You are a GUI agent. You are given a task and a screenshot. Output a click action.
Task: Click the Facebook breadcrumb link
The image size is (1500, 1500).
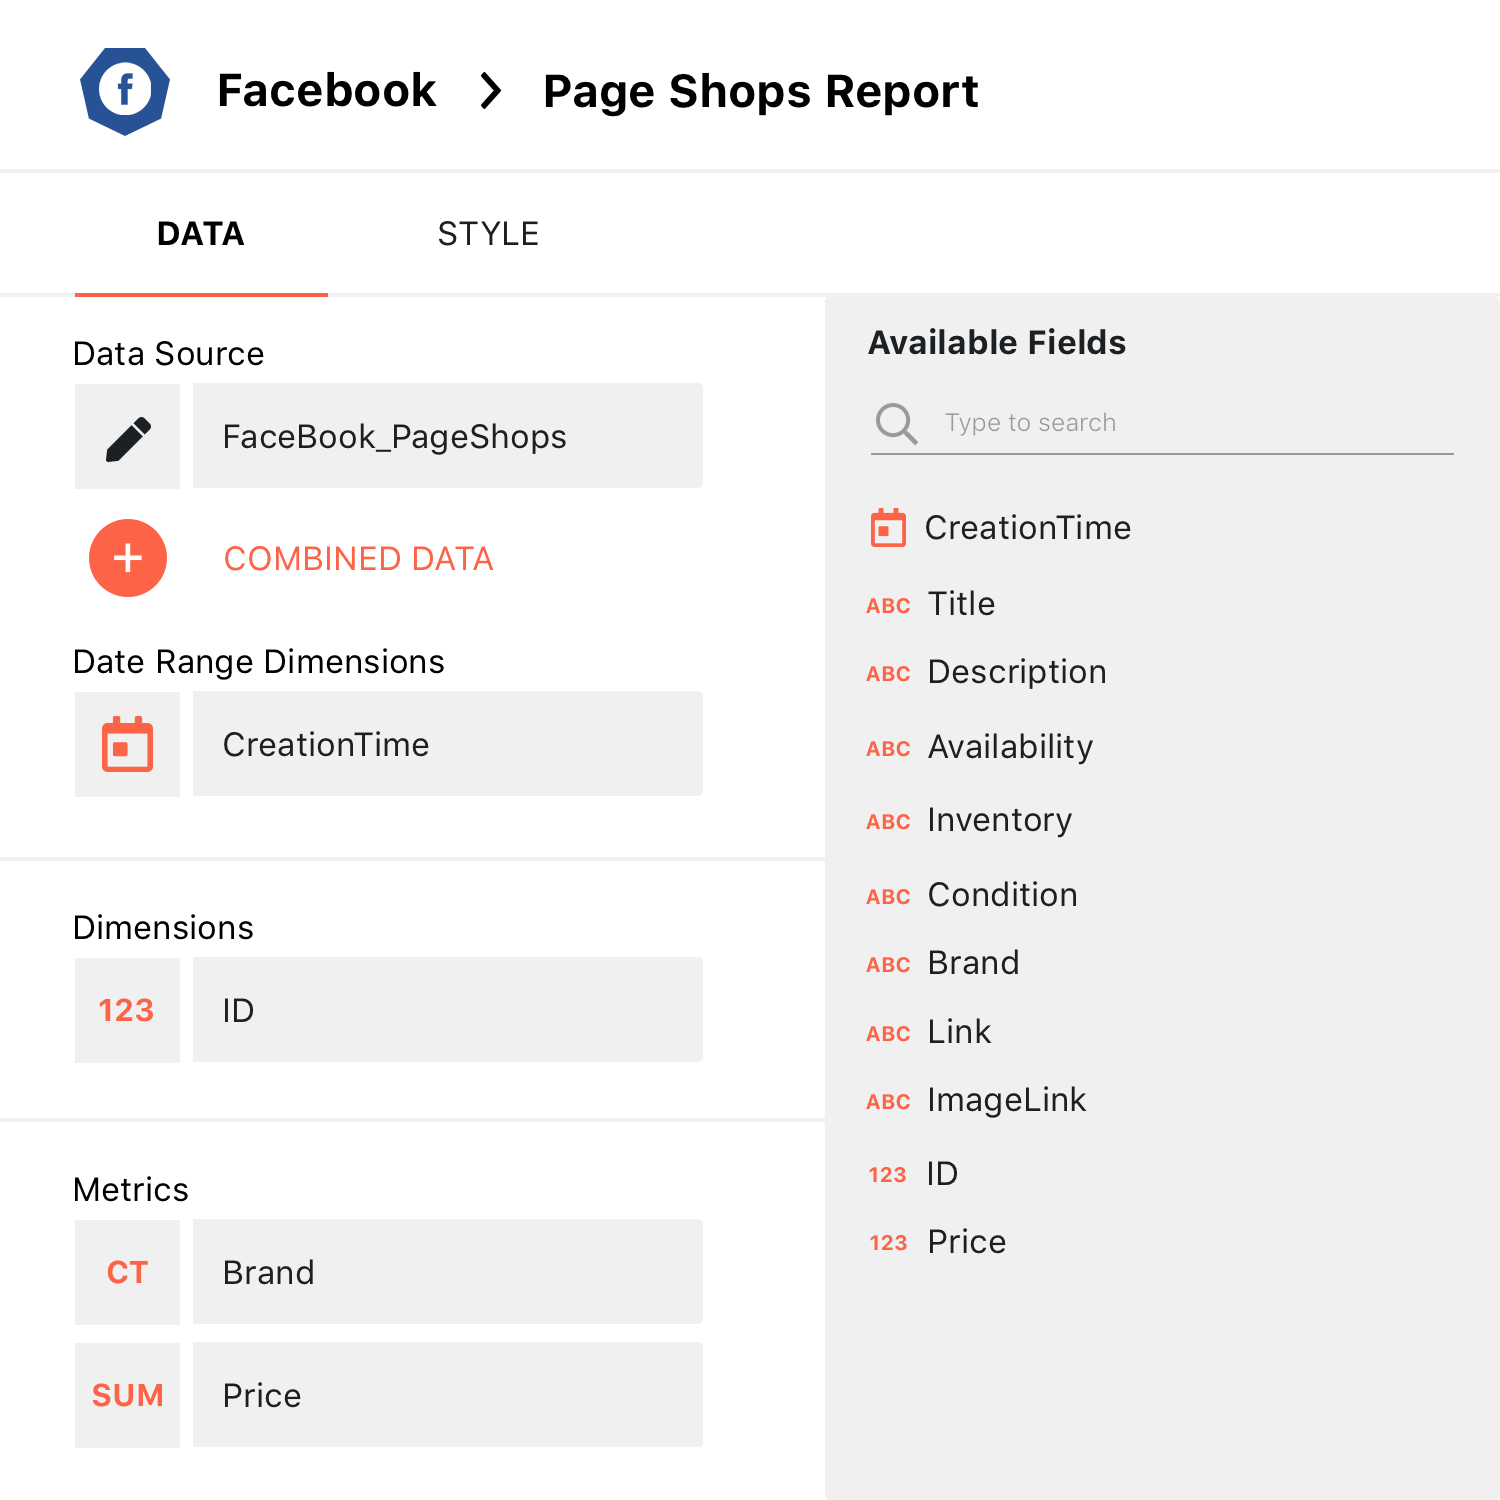coord(327,91)
